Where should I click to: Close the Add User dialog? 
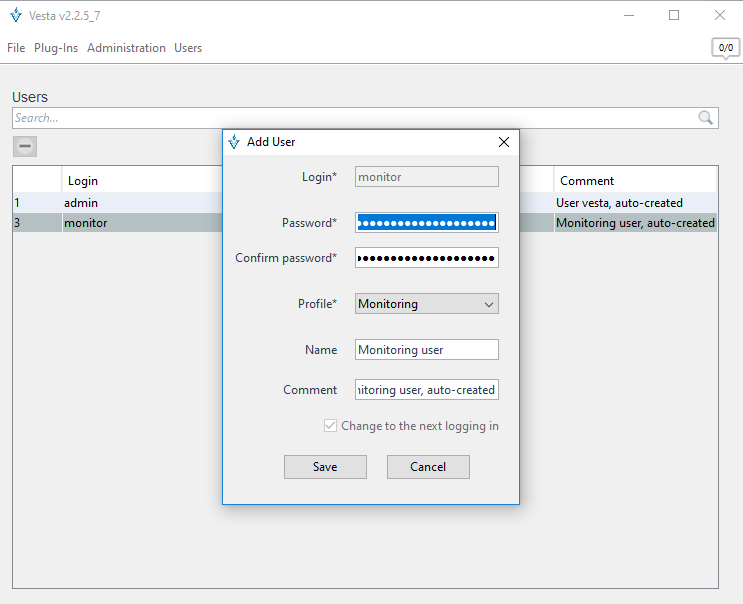pyautogui.click(x=504, y=142)
